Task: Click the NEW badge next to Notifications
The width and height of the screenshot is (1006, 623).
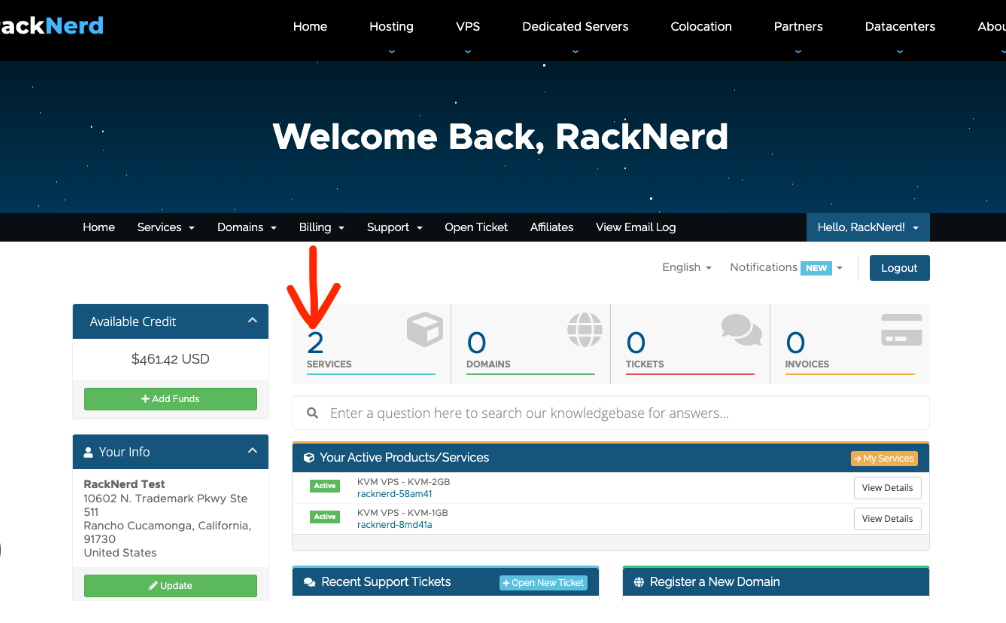Action: 816,268
